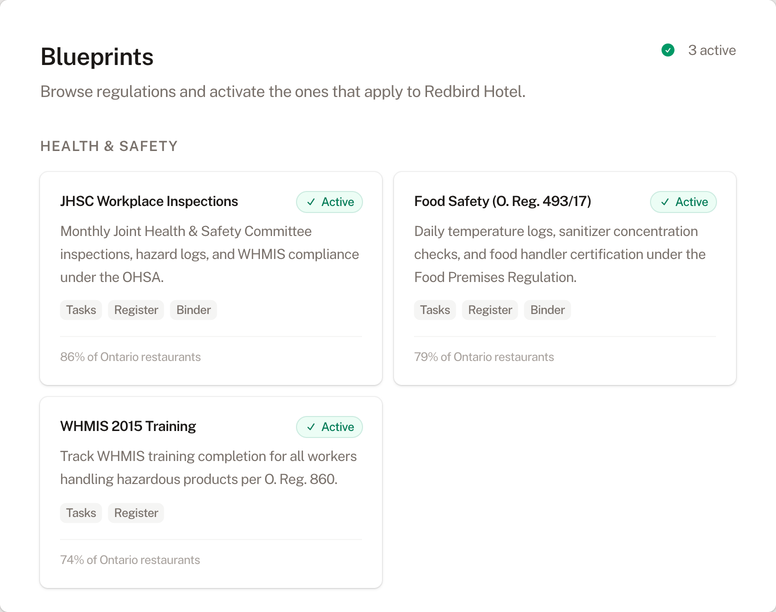This screenshot has width=776, height=612.
Task: Click 86% of Ontario restaurants footer
Action: (x=130, y=357)
